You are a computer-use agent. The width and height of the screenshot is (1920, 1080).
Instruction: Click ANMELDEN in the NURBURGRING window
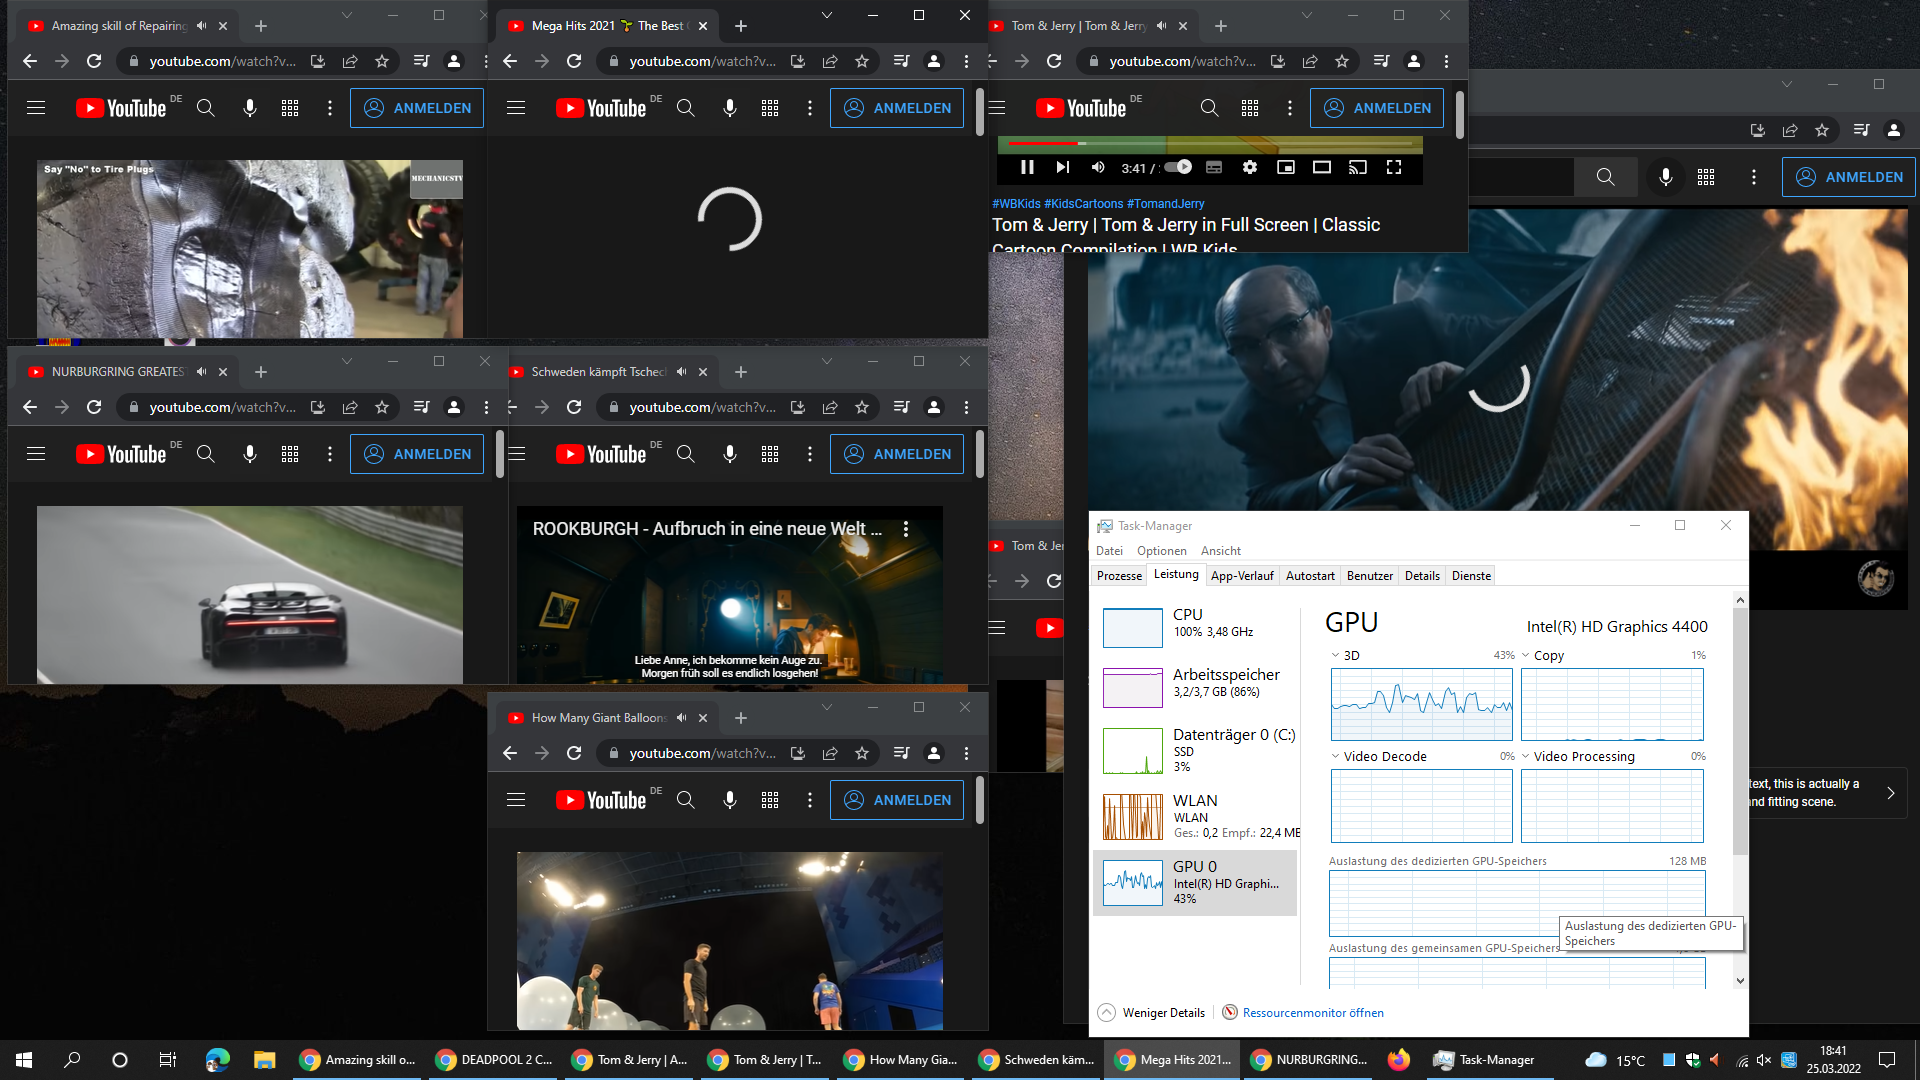click(x=417, y=454)
